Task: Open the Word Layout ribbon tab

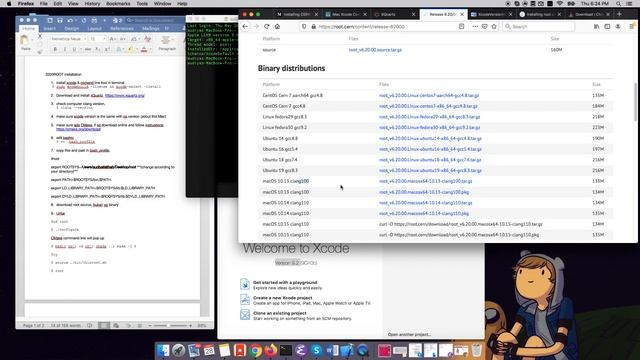Action: pos(94,29)
